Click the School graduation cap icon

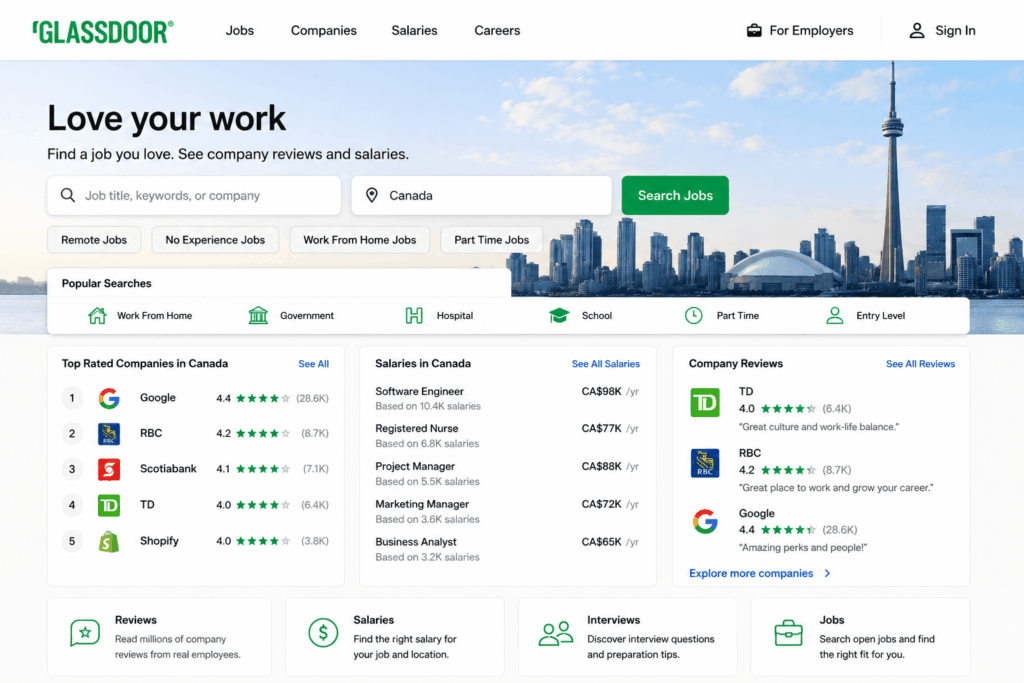[559, 315]
